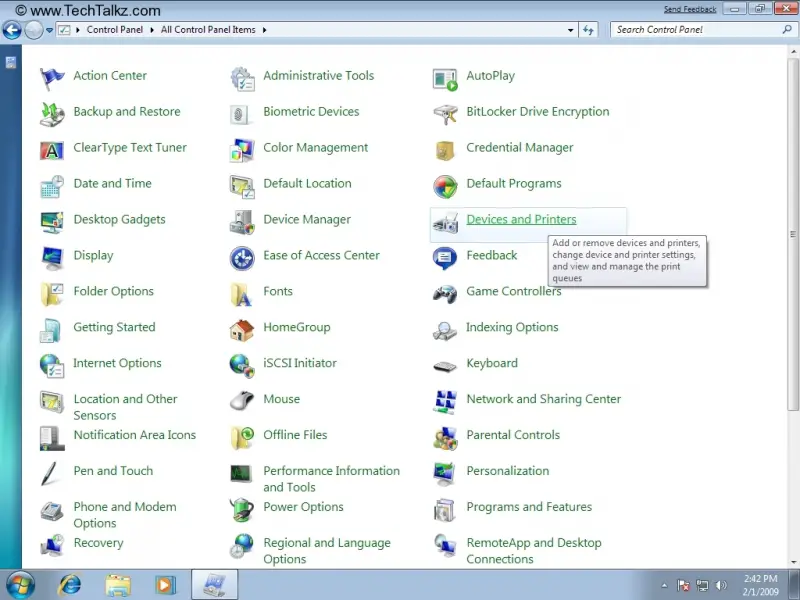This screenshot has height=600, width=800.
Task: Launch Windows Media Player from taskbar
Action: point(165,585)
